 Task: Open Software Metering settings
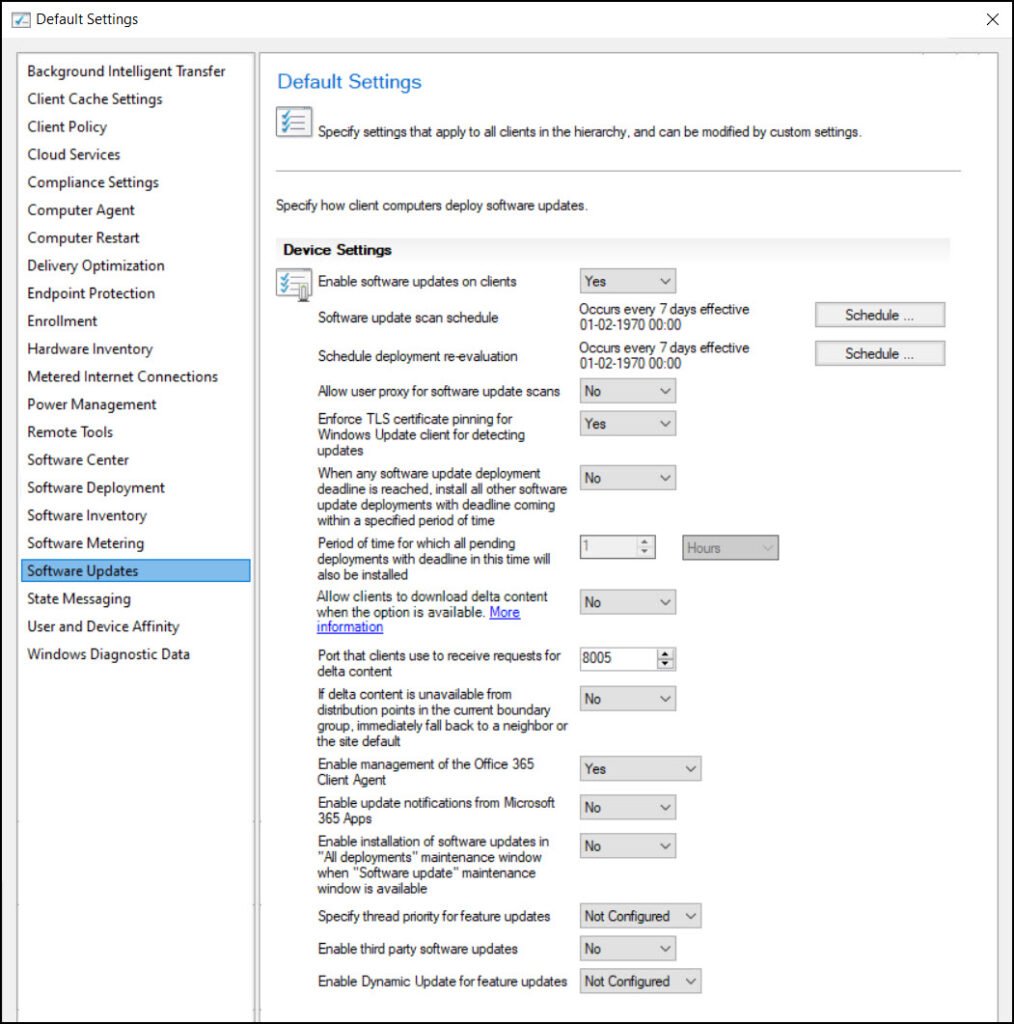tap(86, 543)
